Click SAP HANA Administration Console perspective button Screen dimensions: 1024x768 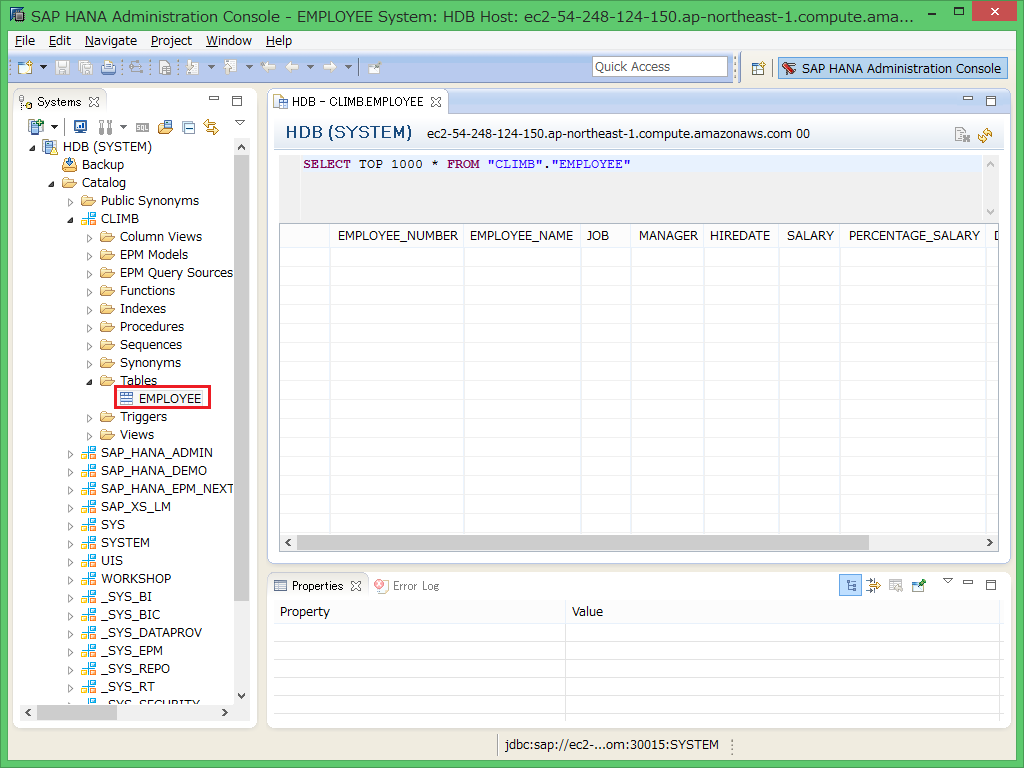892,68
